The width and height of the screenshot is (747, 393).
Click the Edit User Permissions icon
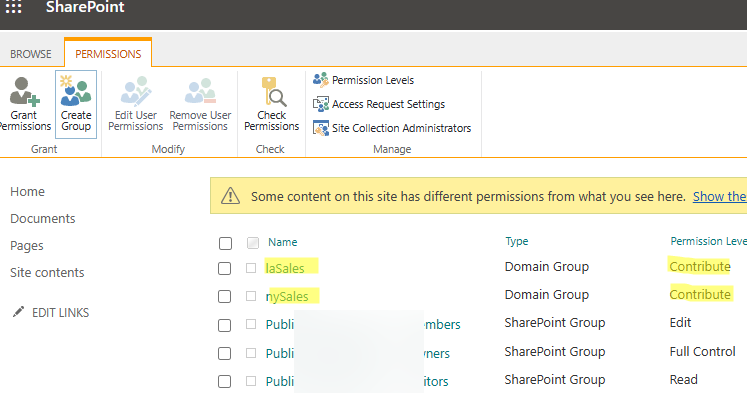[136, 91]
